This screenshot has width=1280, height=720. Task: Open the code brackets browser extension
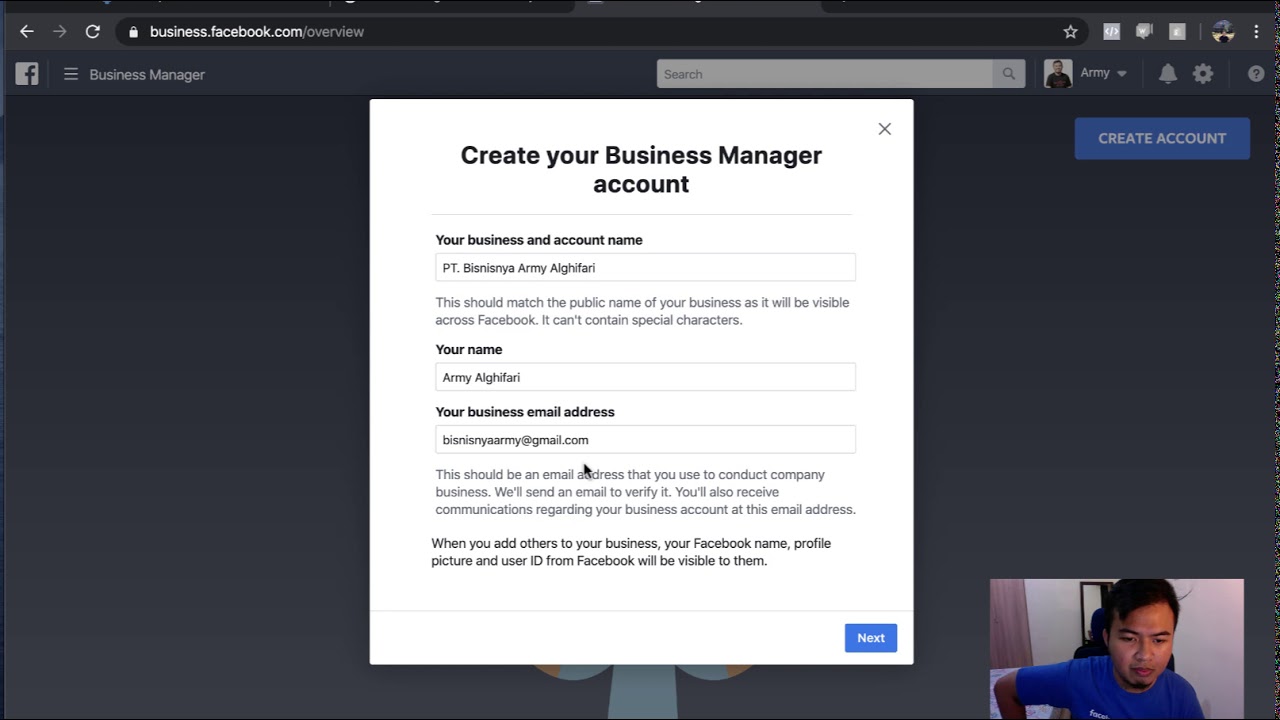pyautogui.click(x=1112, y=32)
